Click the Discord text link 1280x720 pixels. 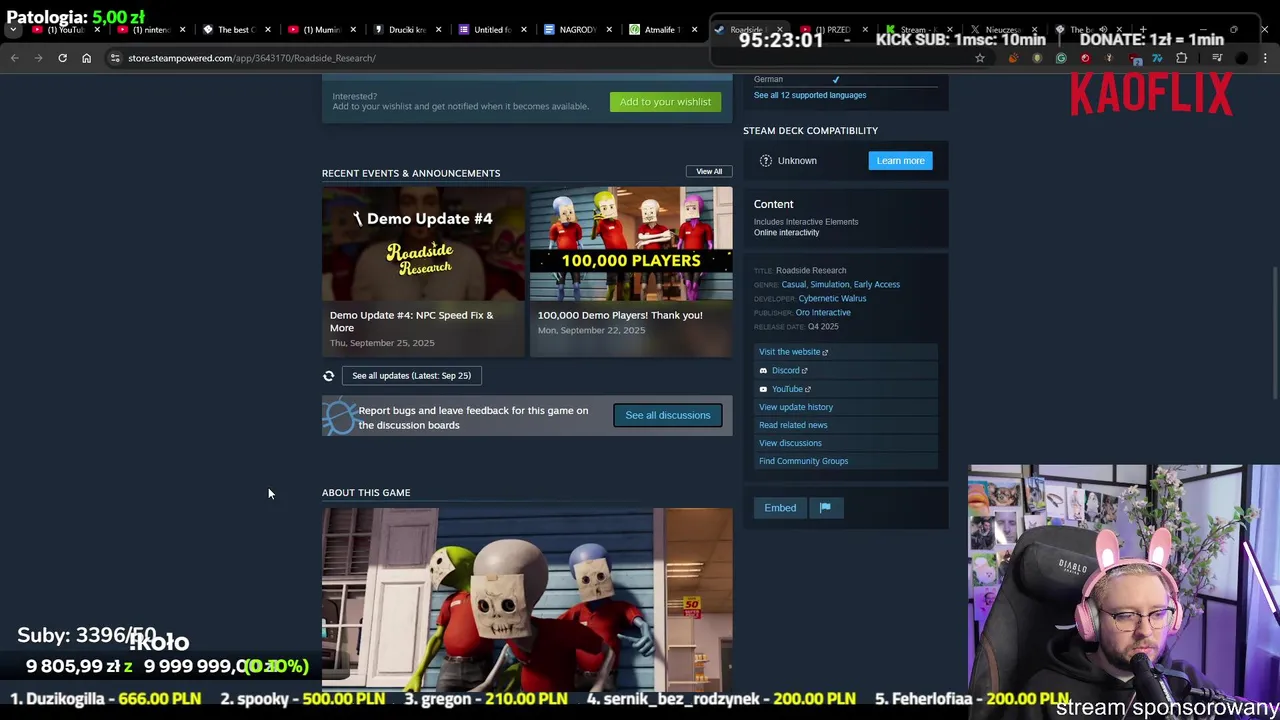click(x=785, y=371)
